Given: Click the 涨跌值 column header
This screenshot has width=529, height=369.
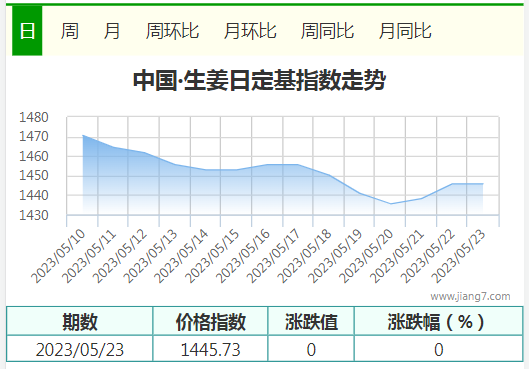Looking at the screenshot, I should (x=311, y=321).
